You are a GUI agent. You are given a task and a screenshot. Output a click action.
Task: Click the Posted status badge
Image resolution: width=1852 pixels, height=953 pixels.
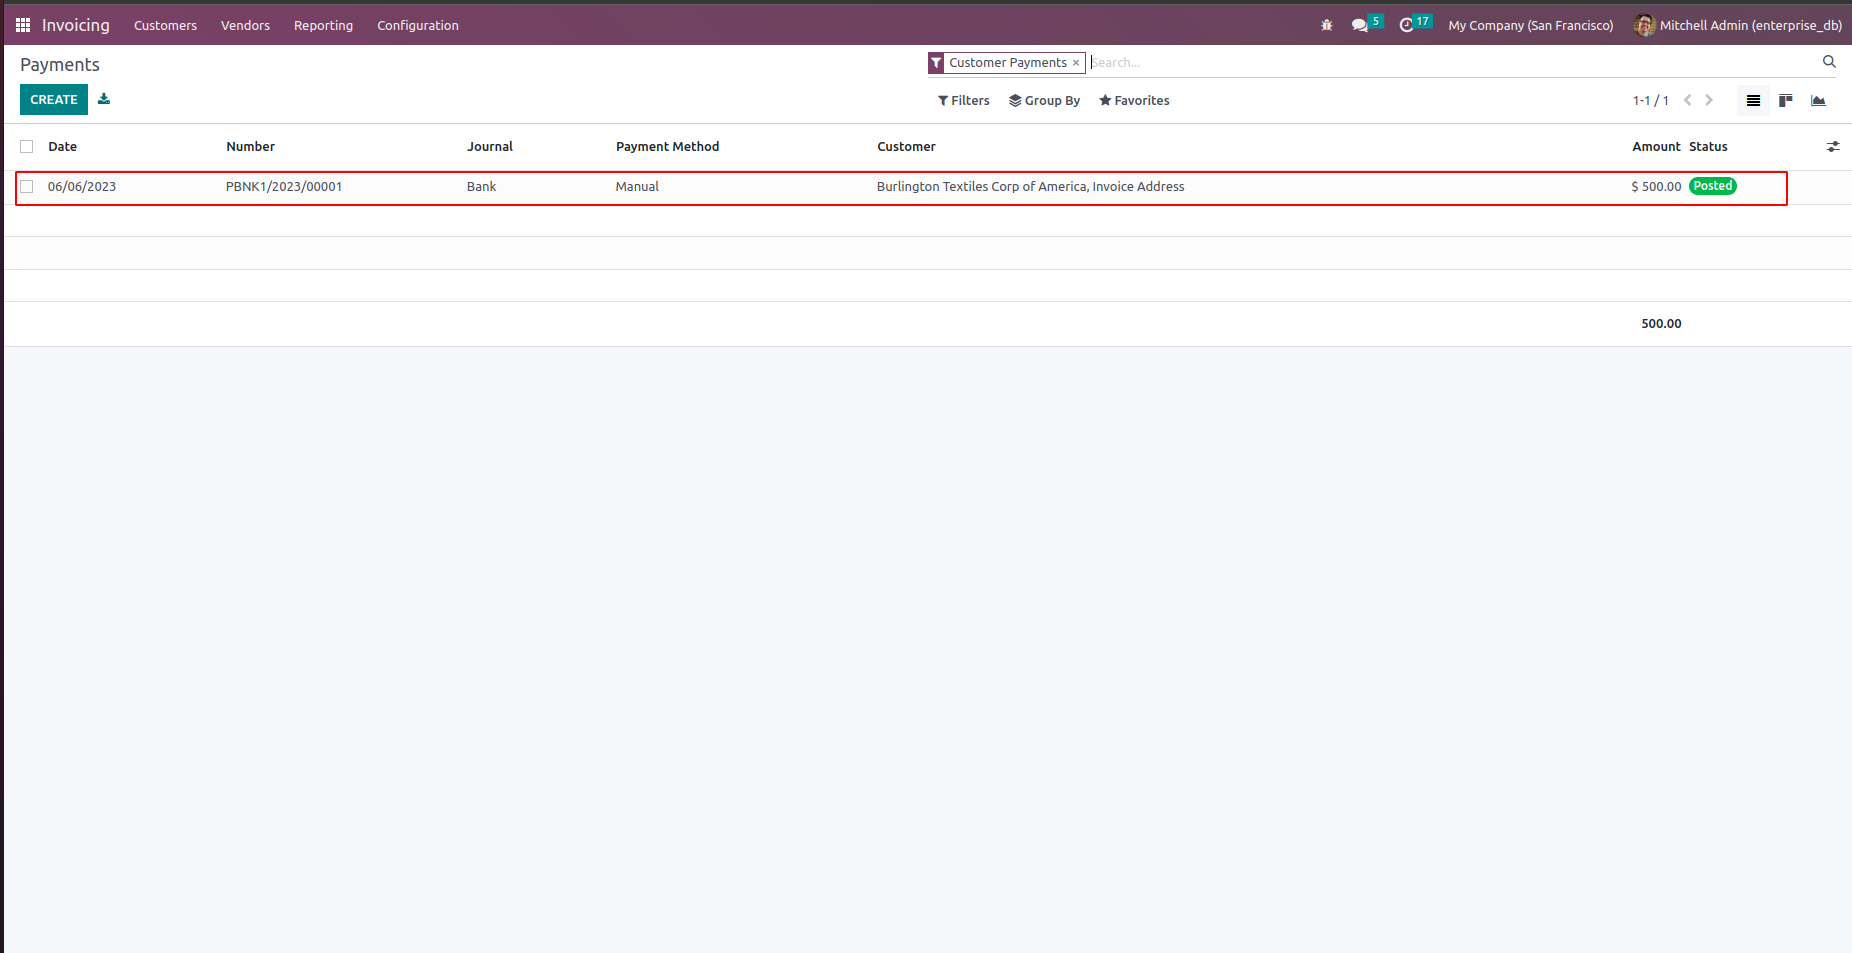[1712, 186]
